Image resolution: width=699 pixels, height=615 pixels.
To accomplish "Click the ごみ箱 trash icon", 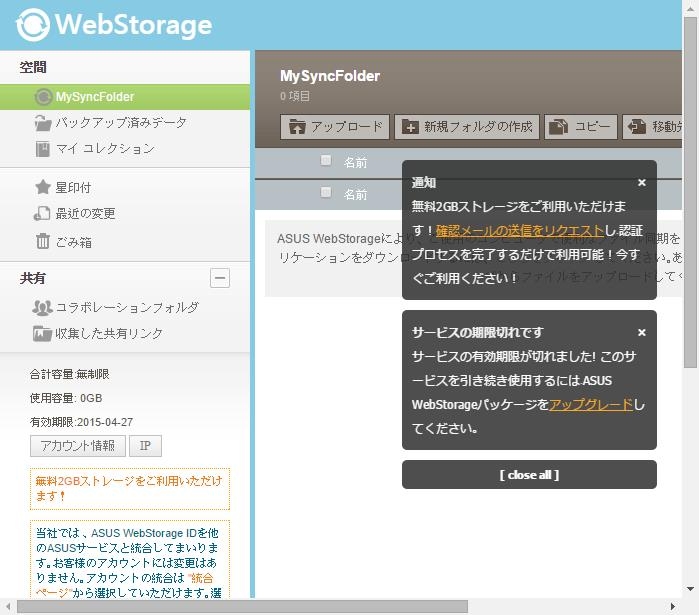I will tap(43, 241).
